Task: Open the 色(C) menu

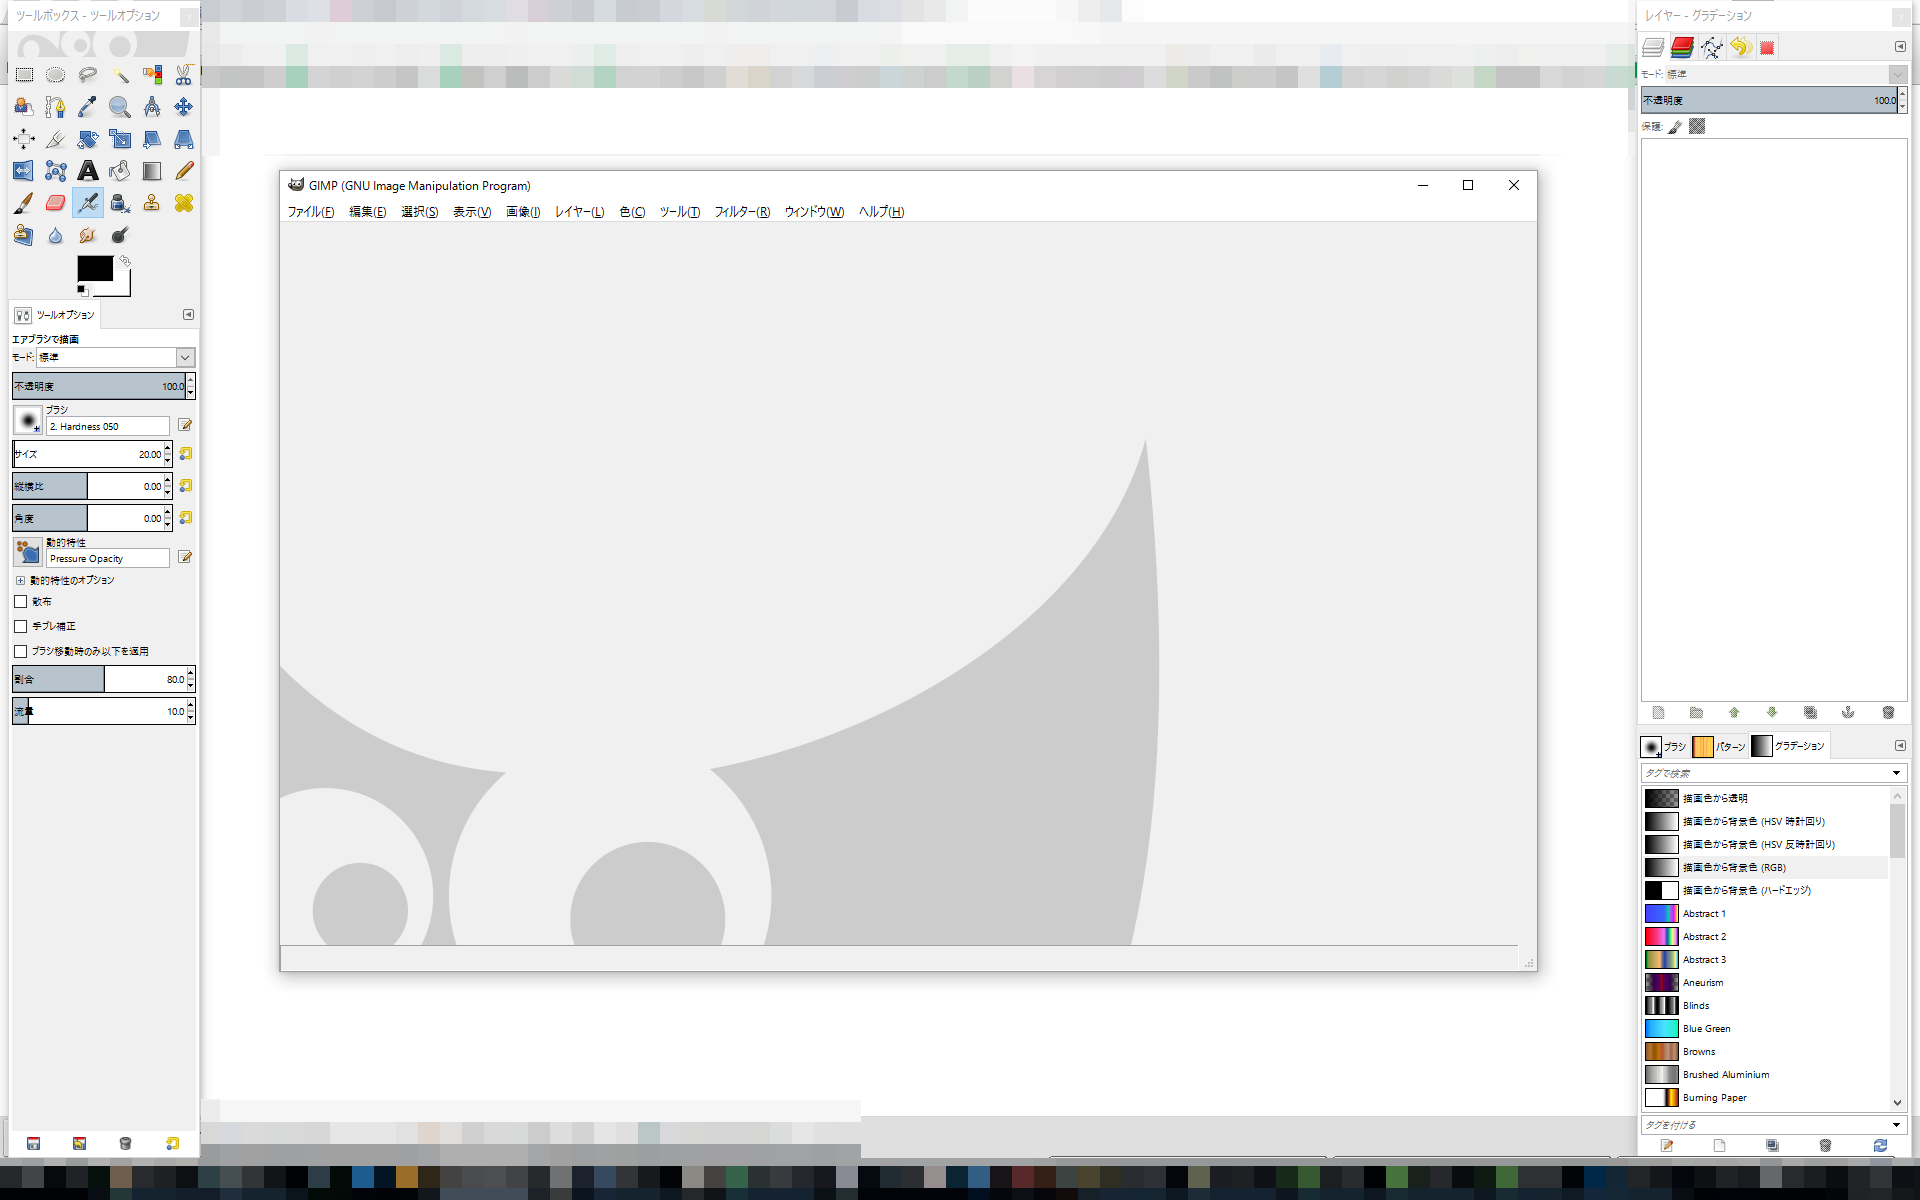Action: coord(632,212)
